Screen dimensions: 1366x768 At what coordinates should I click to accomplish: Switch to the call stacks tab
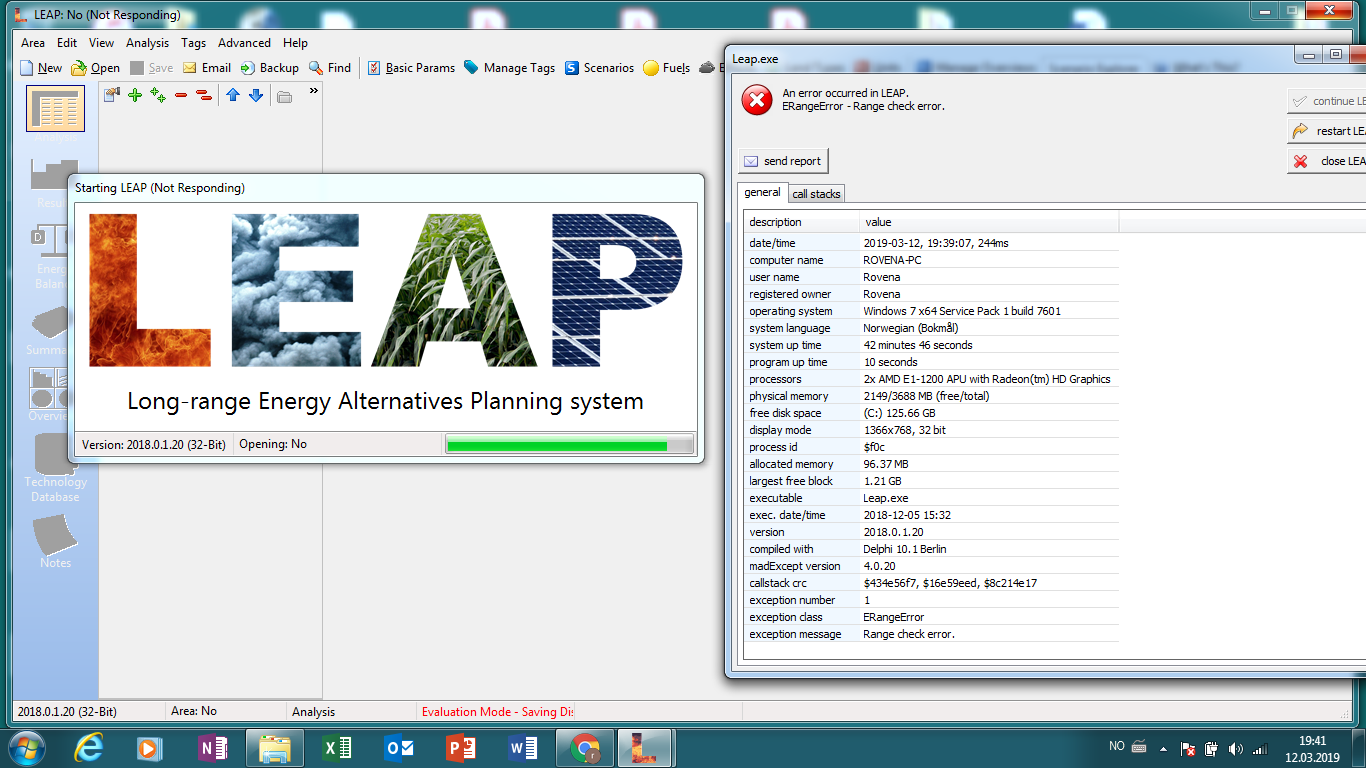[x=817, y=194]
